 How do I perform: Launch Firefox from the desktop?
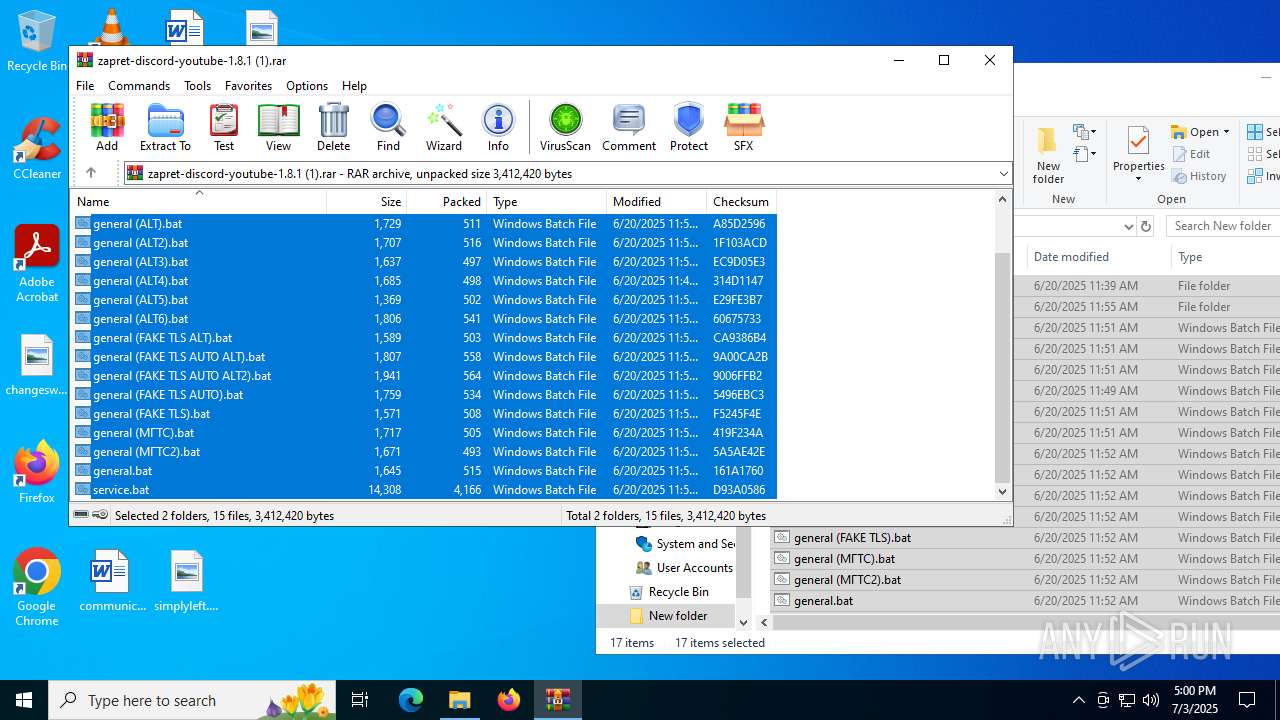[x=37, y=472]
